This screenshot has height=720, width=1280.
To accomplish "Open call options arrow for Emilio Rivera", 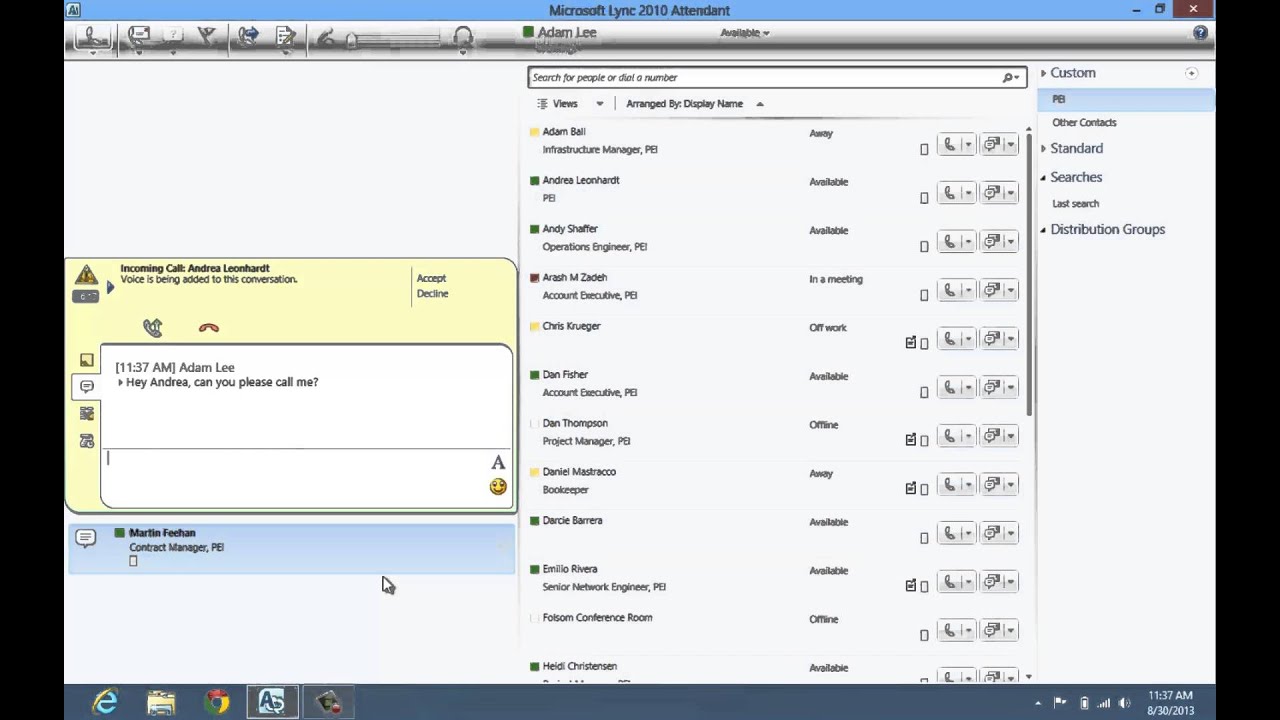I will tap(968, 582).
